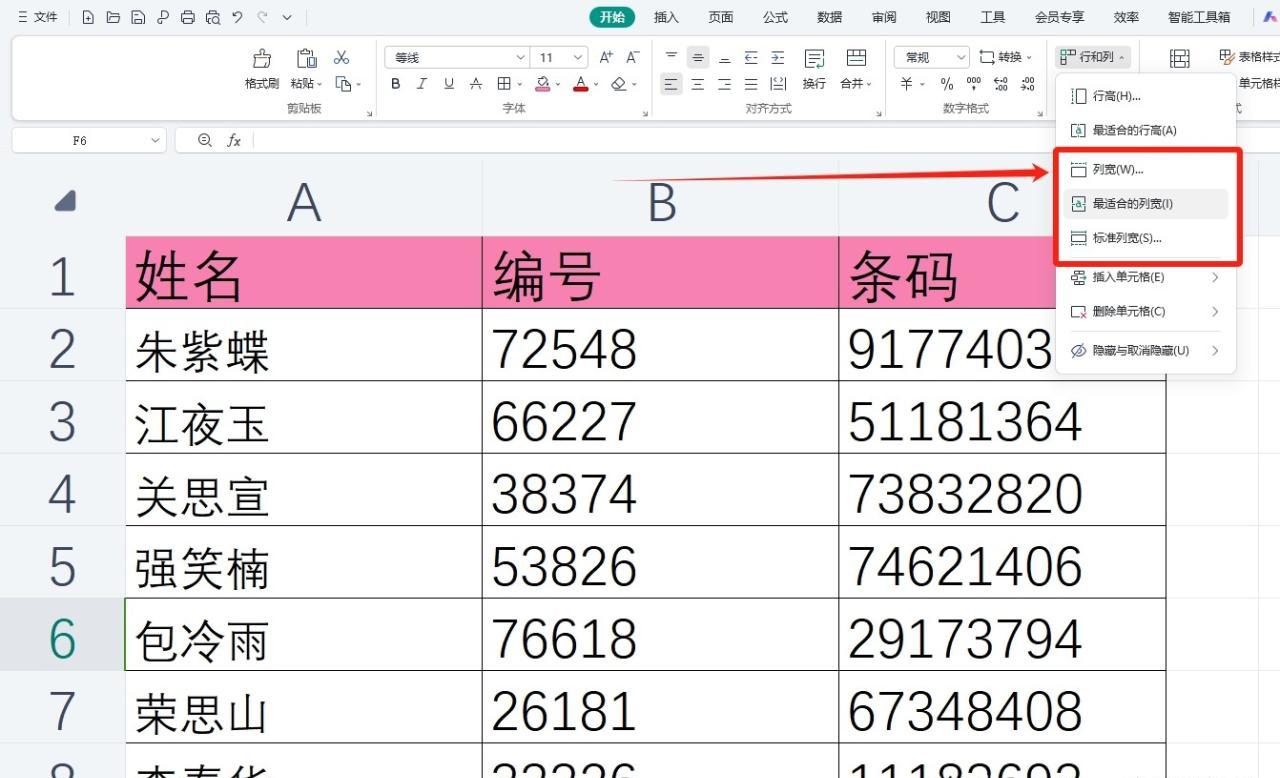Click the increase decimal places icon
The width and height of the screenshot is (1280, 778).
point(1001,84)
